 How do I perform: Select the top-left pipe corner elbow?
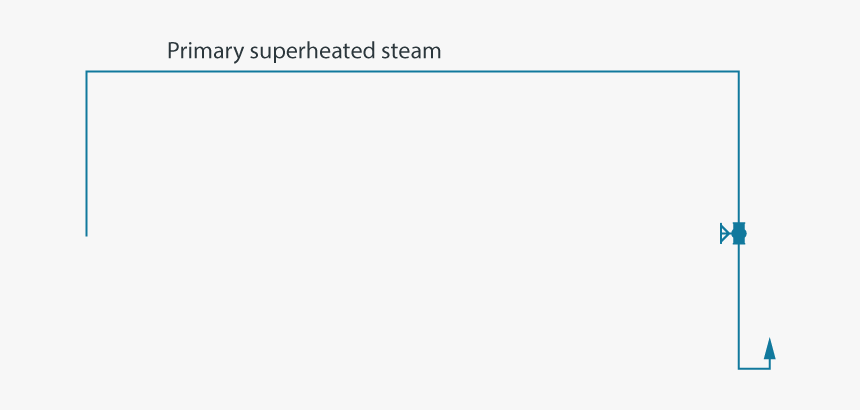(87, 72)
